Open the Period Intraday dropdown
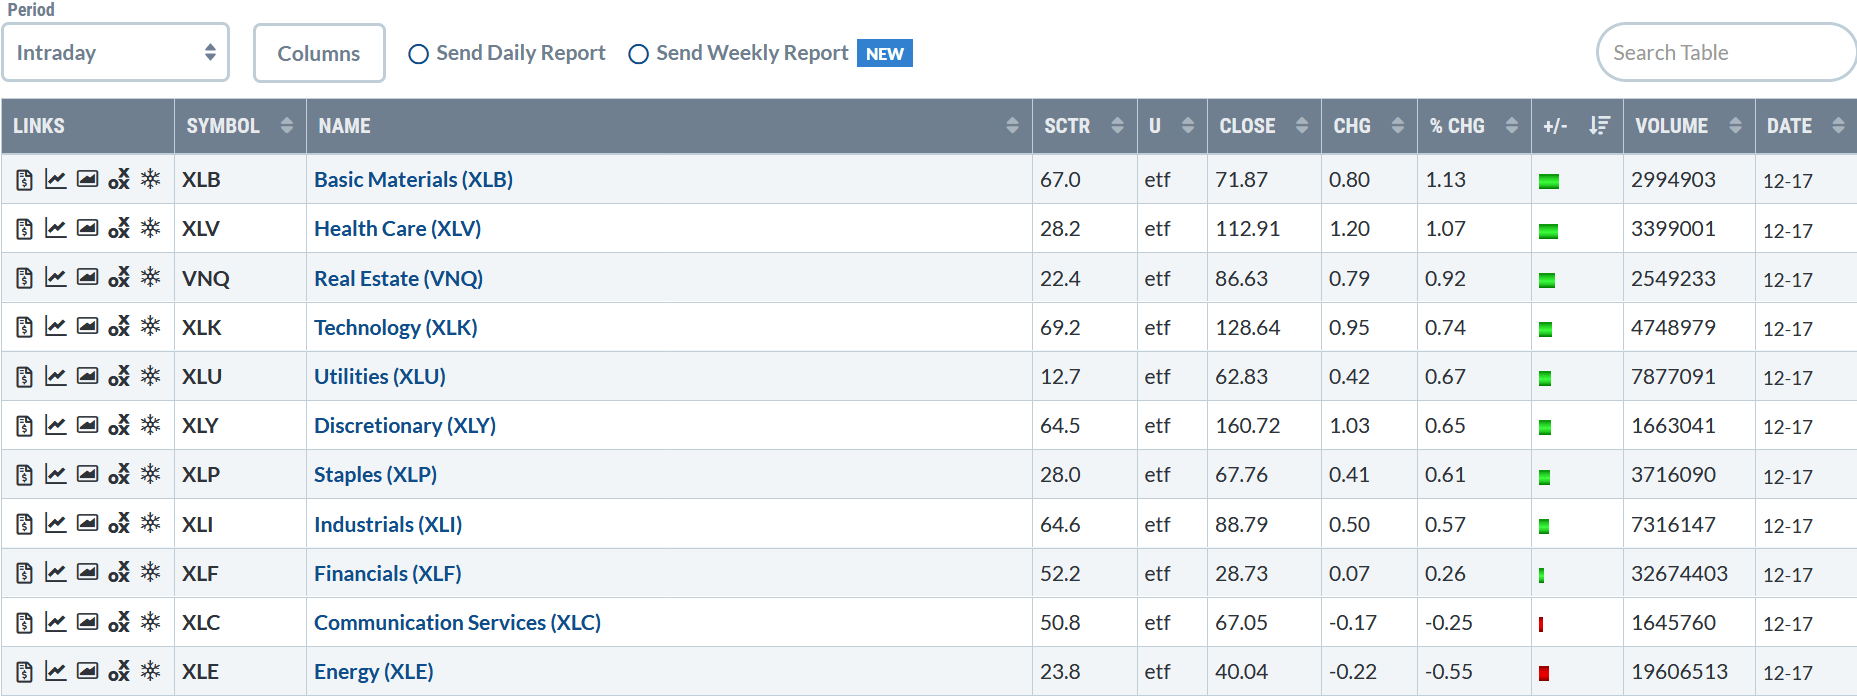This screenshot has width=1857, height=697. tap(116, 53)
